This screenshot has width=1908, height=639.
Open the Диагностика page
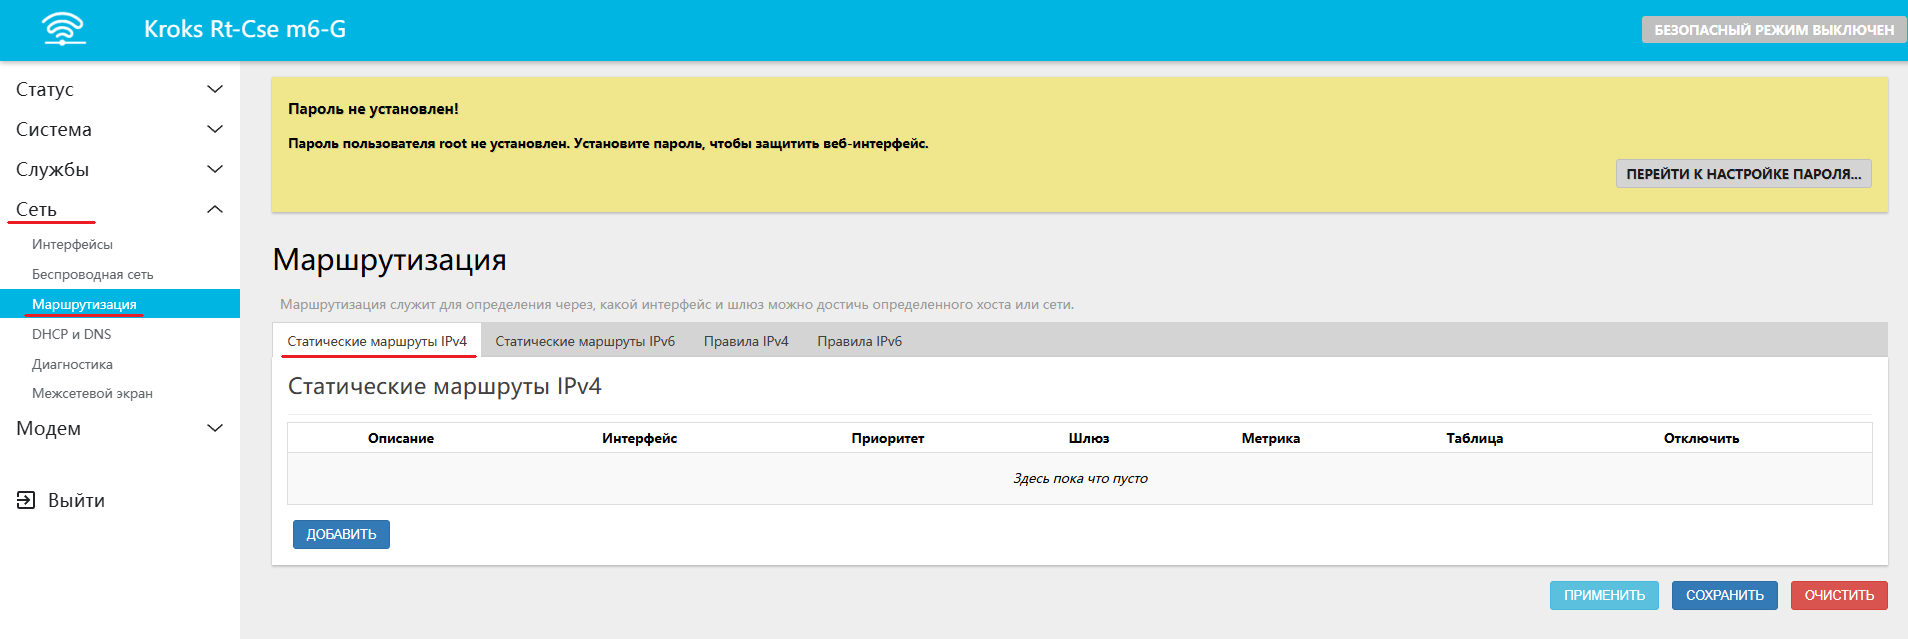(x=72, y=364)
